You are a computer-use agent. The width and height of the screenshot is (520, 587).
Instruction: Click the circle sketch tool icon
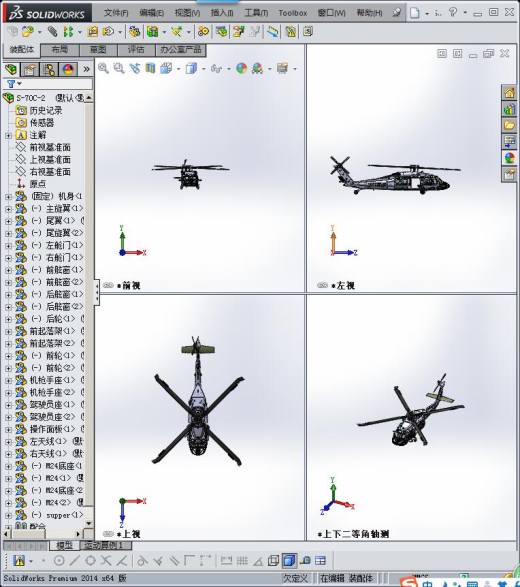point(59,560)
